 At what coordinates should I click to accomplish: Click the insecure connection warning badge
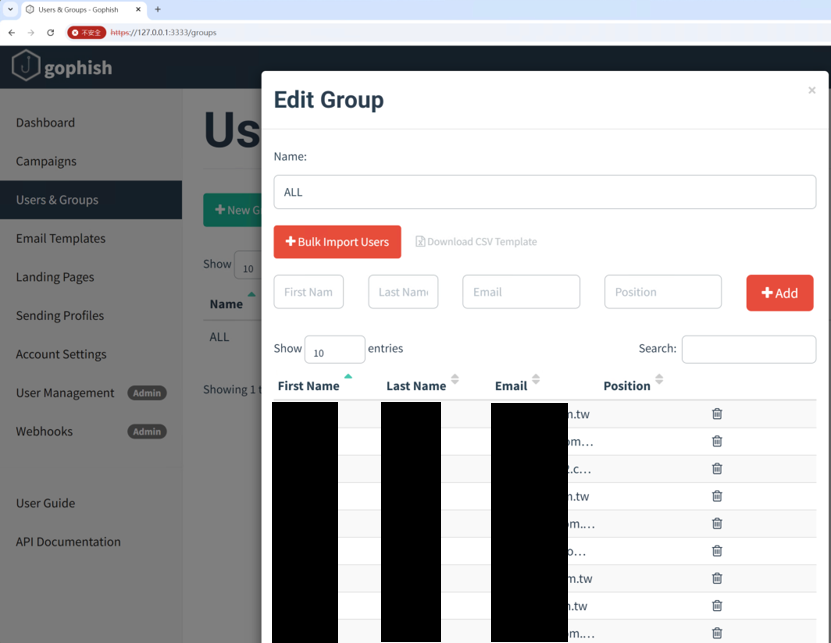pos(86,32)
